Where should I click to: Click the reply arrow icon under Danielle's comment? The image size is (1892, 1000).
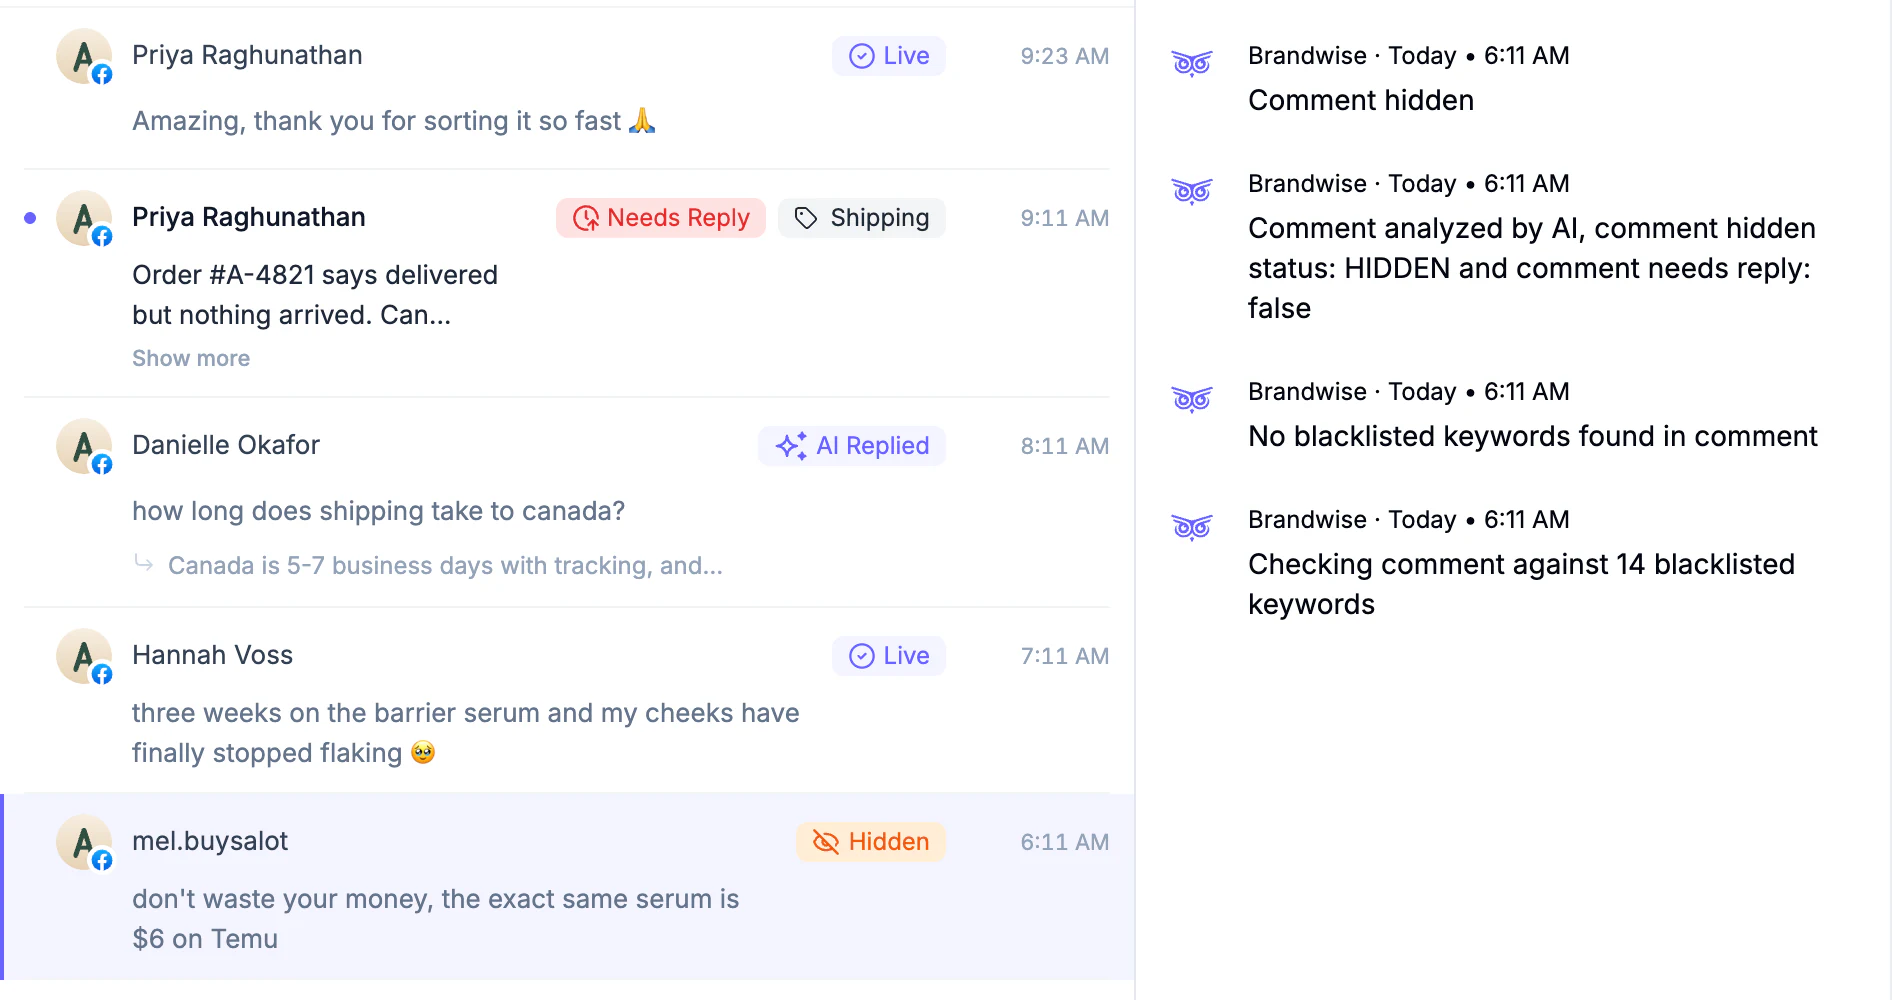click(x=144, y=564)
